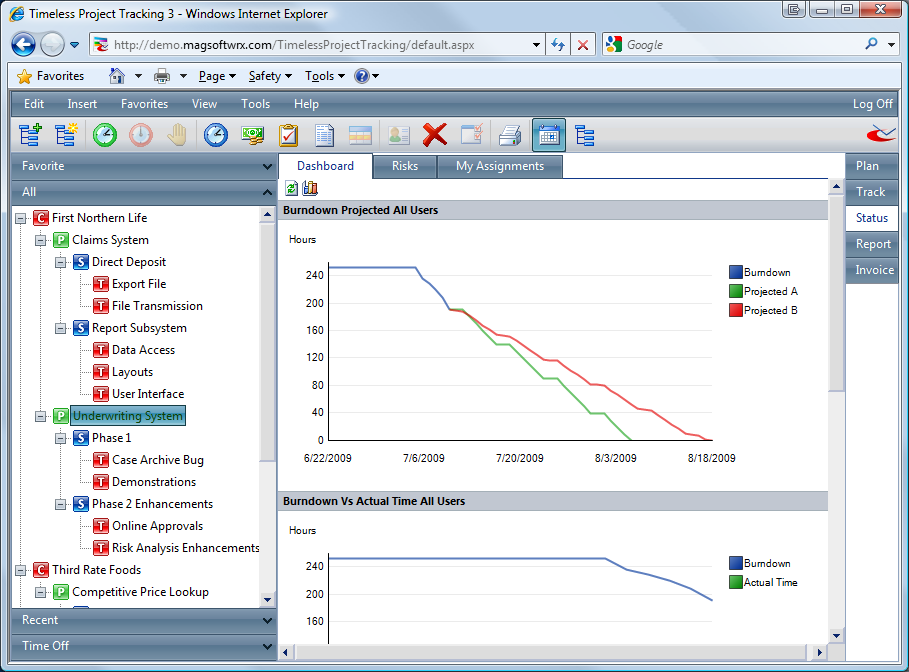Click the blue tree-structure icon after the calendar
Screen dimensions: 909x672
pyautogui.click(x=584, y=136)
